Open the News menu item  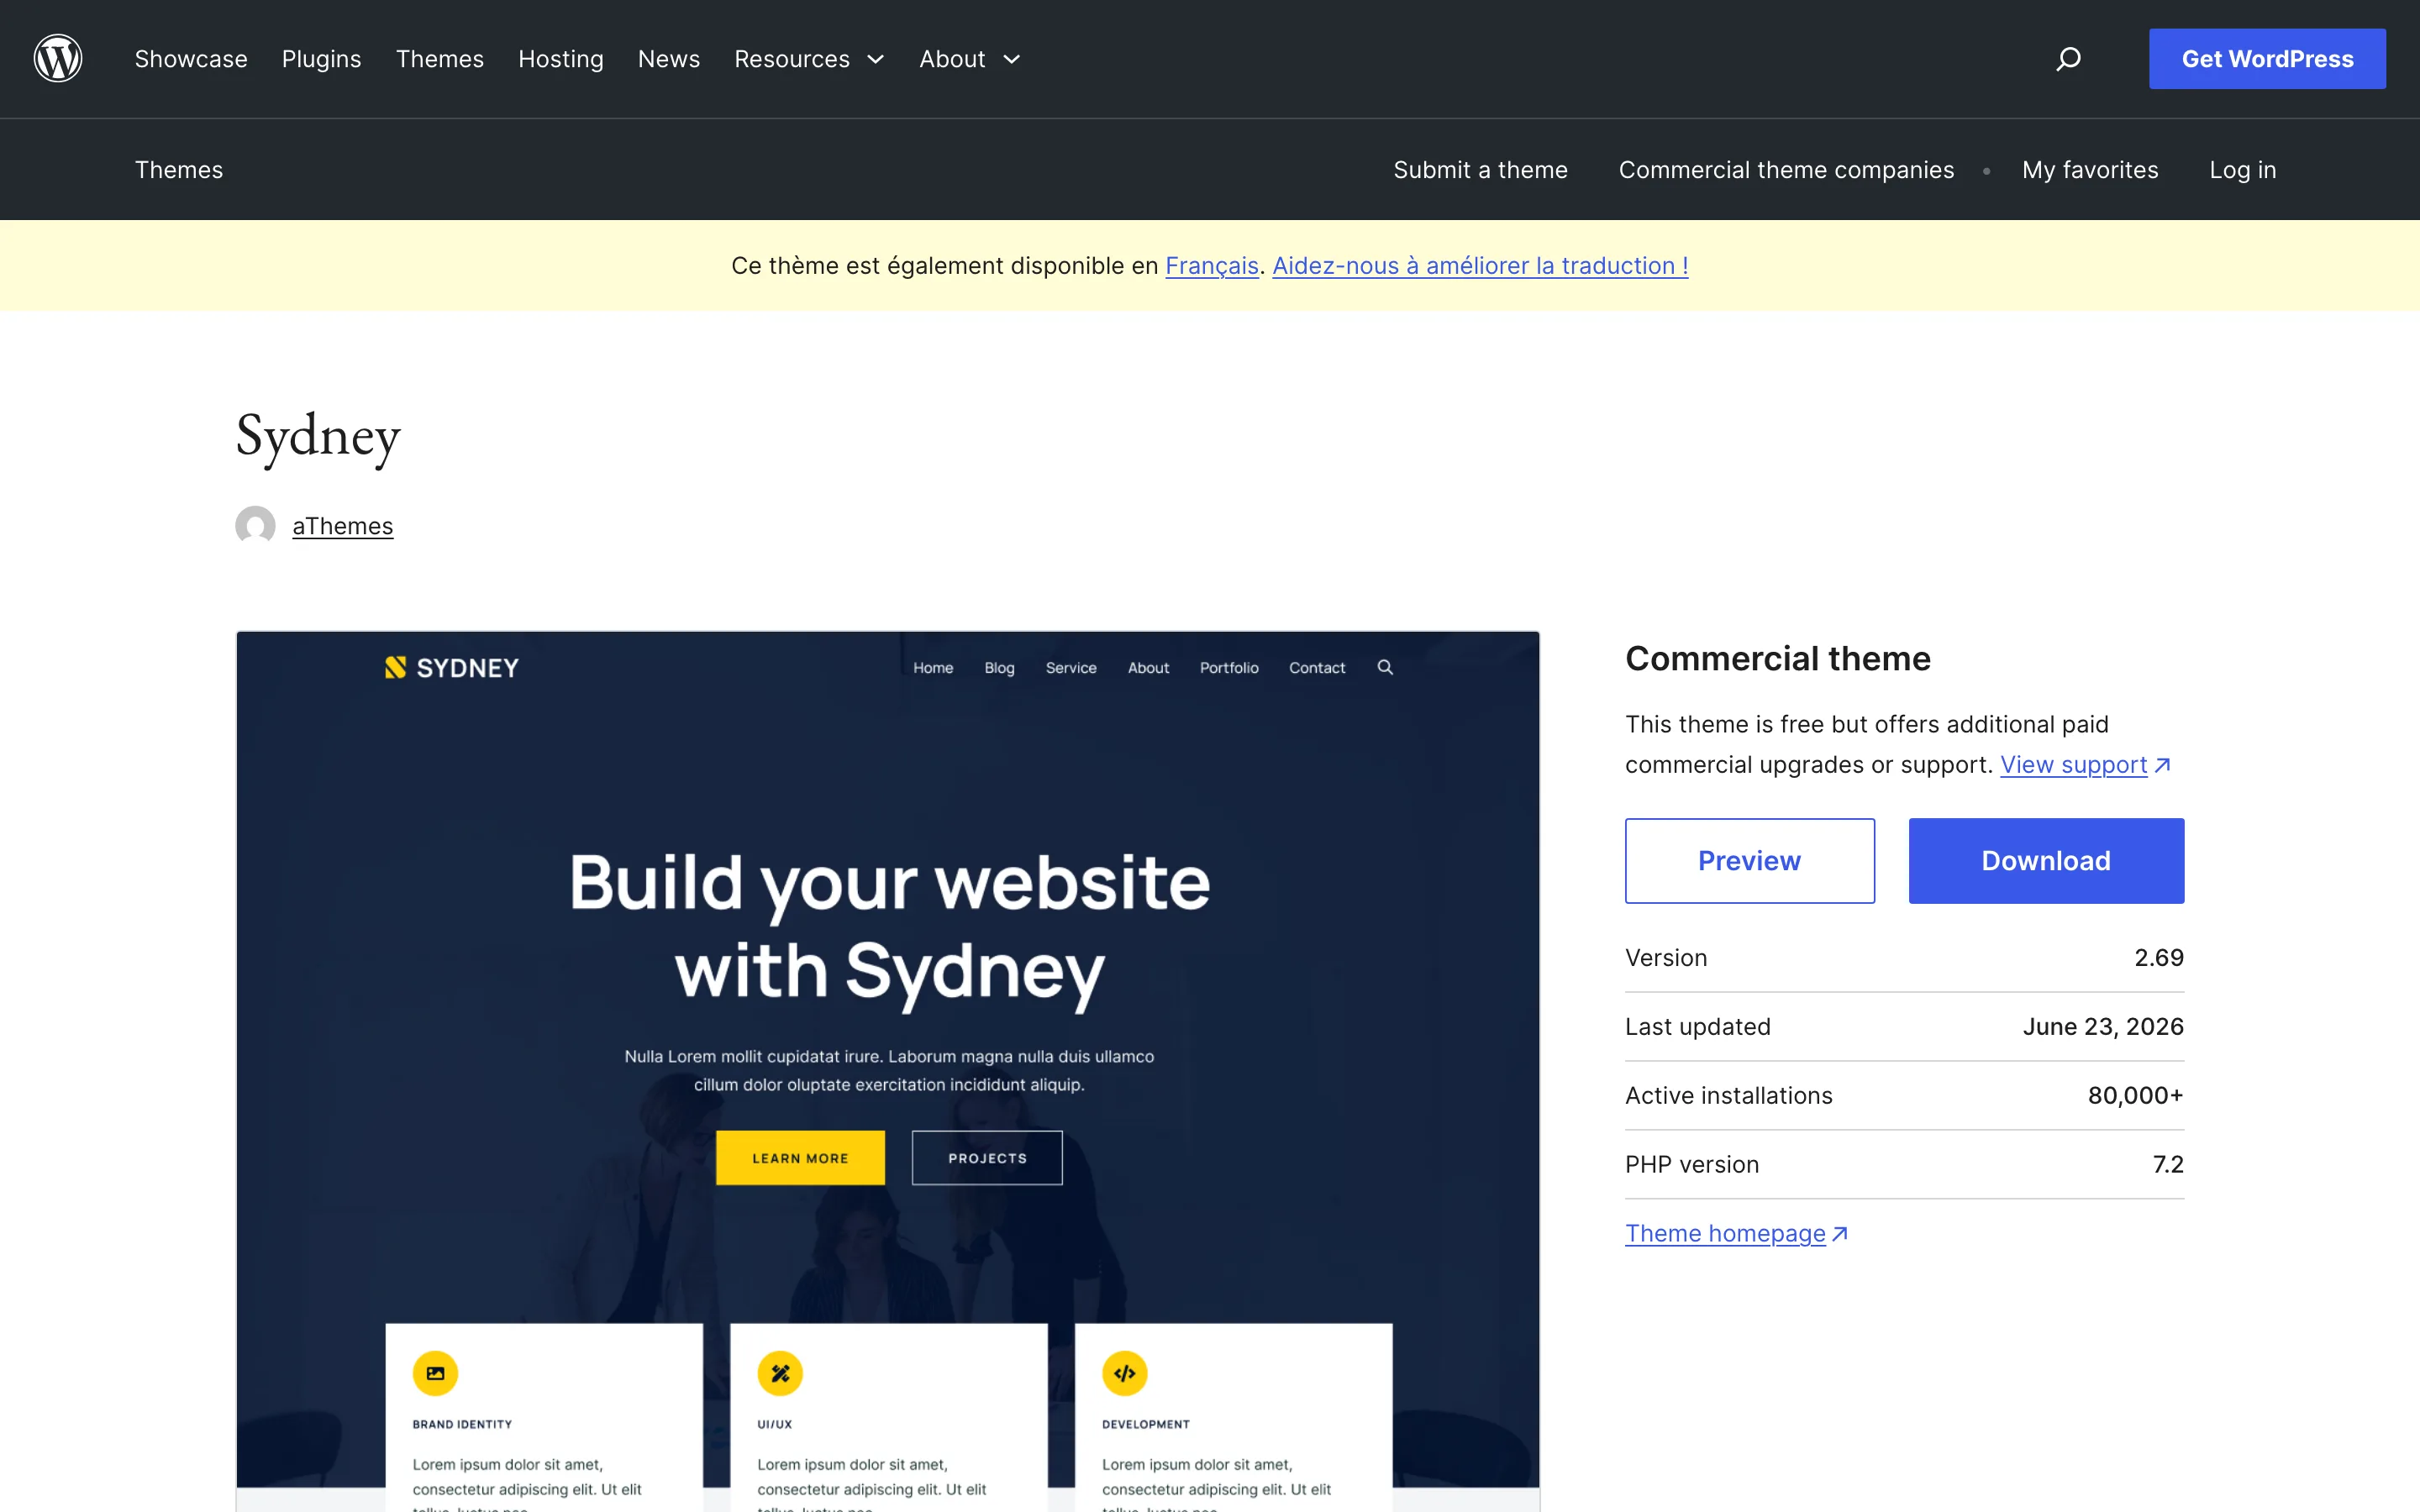click(669, 59)
